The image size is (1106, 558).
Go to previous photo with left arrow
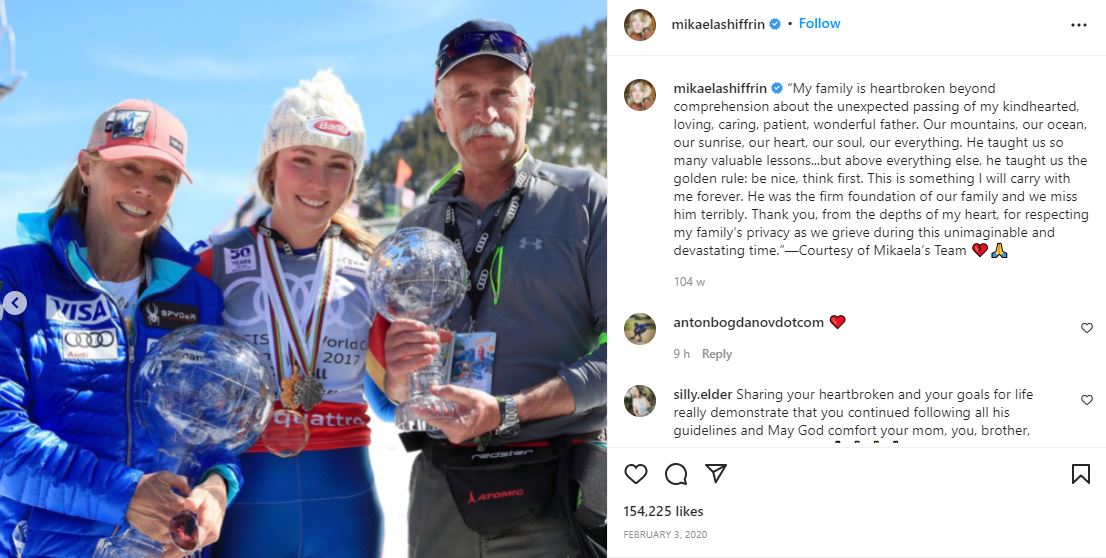(13, 303)
